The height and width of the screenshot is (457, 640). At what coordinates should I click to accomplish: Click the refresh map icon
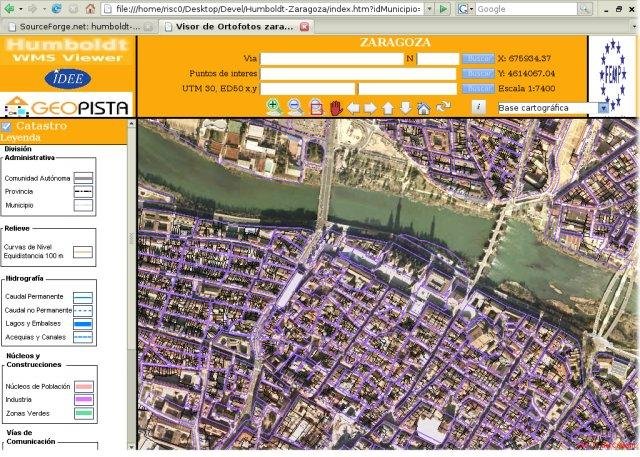pos(443,107)
